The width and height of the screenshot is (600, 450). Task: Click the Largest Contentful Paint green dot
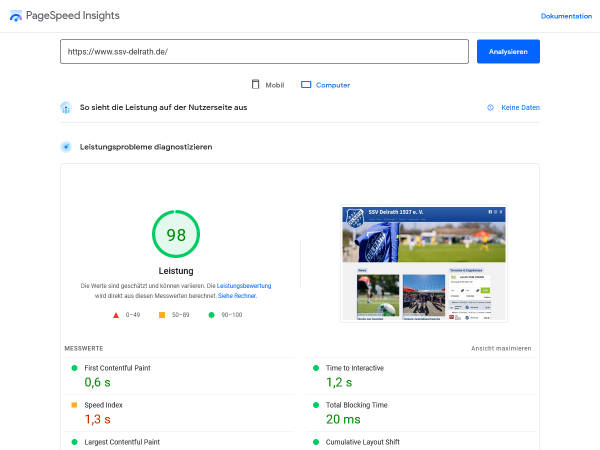pyautogui.click(x=75, y=442)
